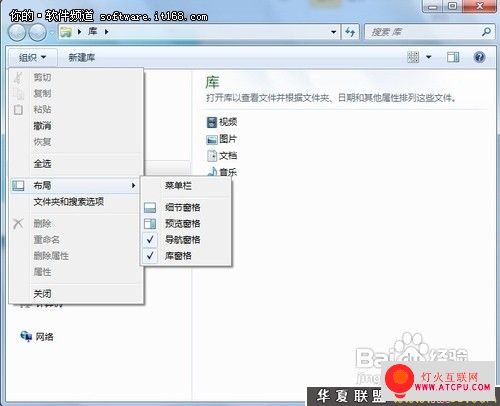Image resolution: width=500 pixels, height=406 pixels.
Task: Open the view options dropdown arrow
Action: [429, 57]
